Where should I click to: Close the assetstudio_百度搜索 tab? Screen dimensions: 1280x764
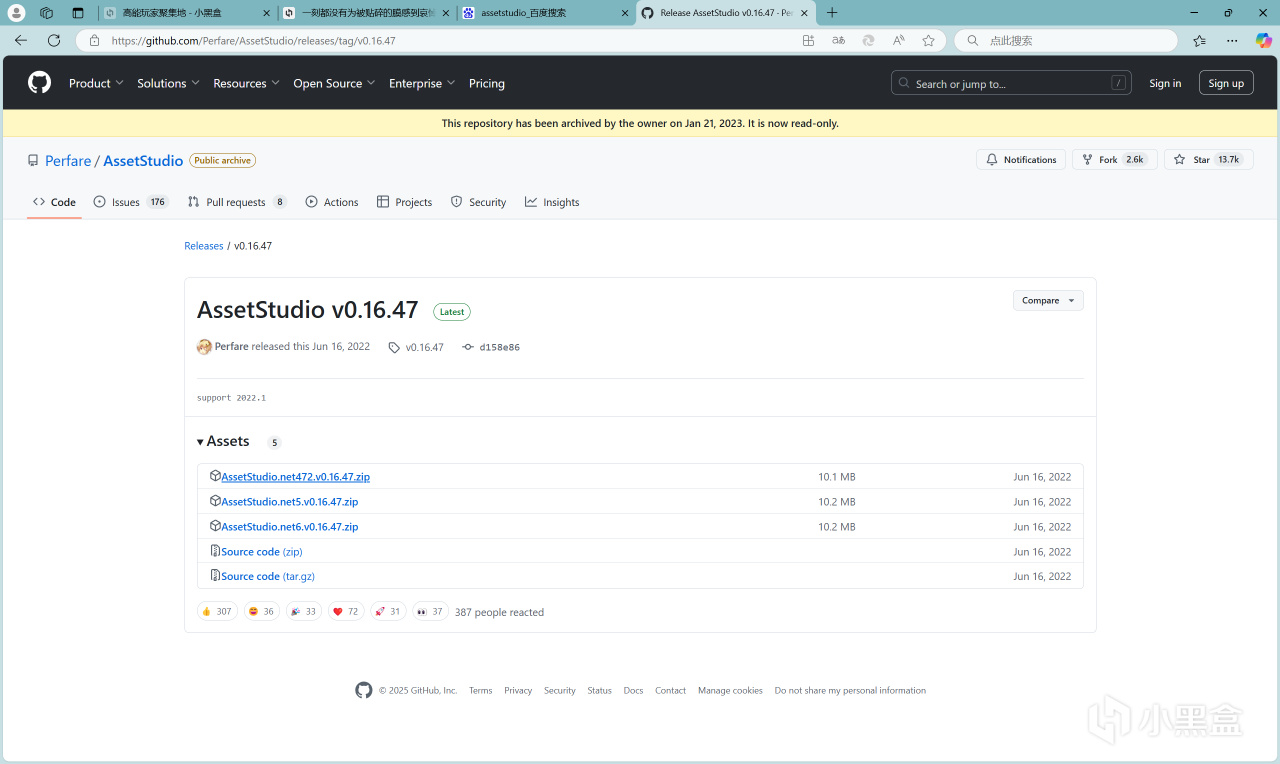[624, 13]
